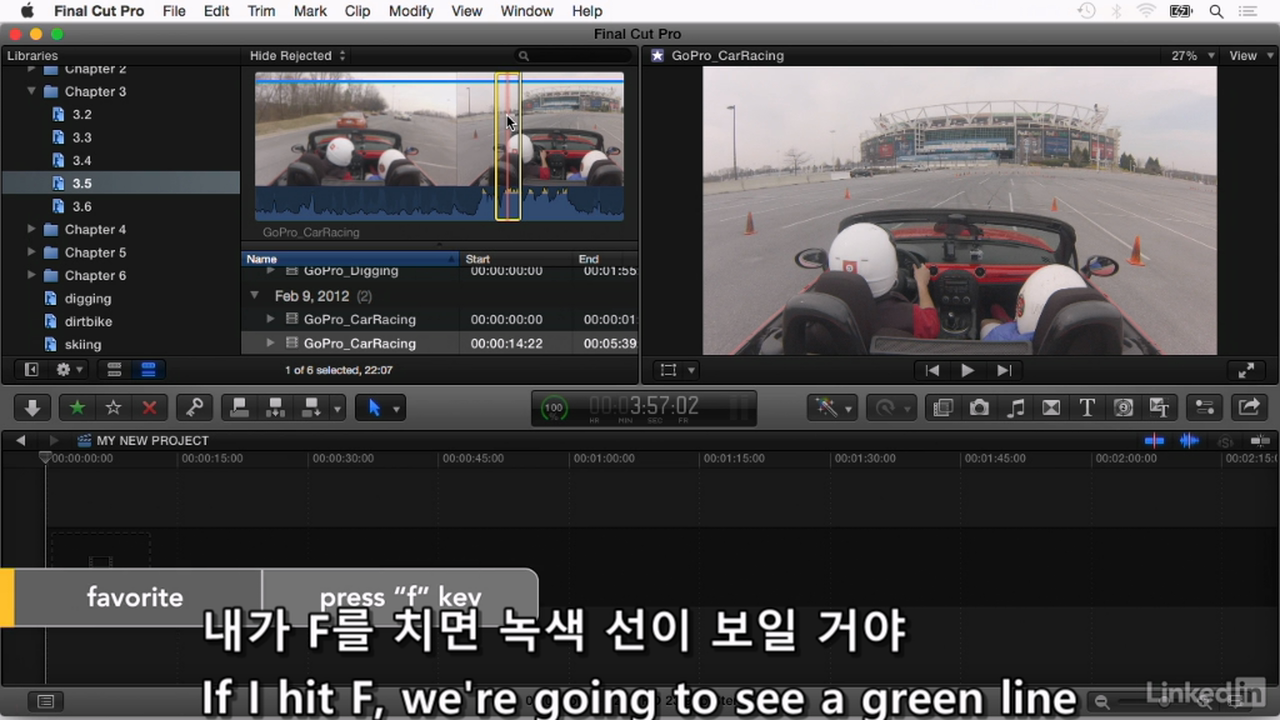Click the Insert clip edit button
1280x720 pixels.
coord(275,408)
